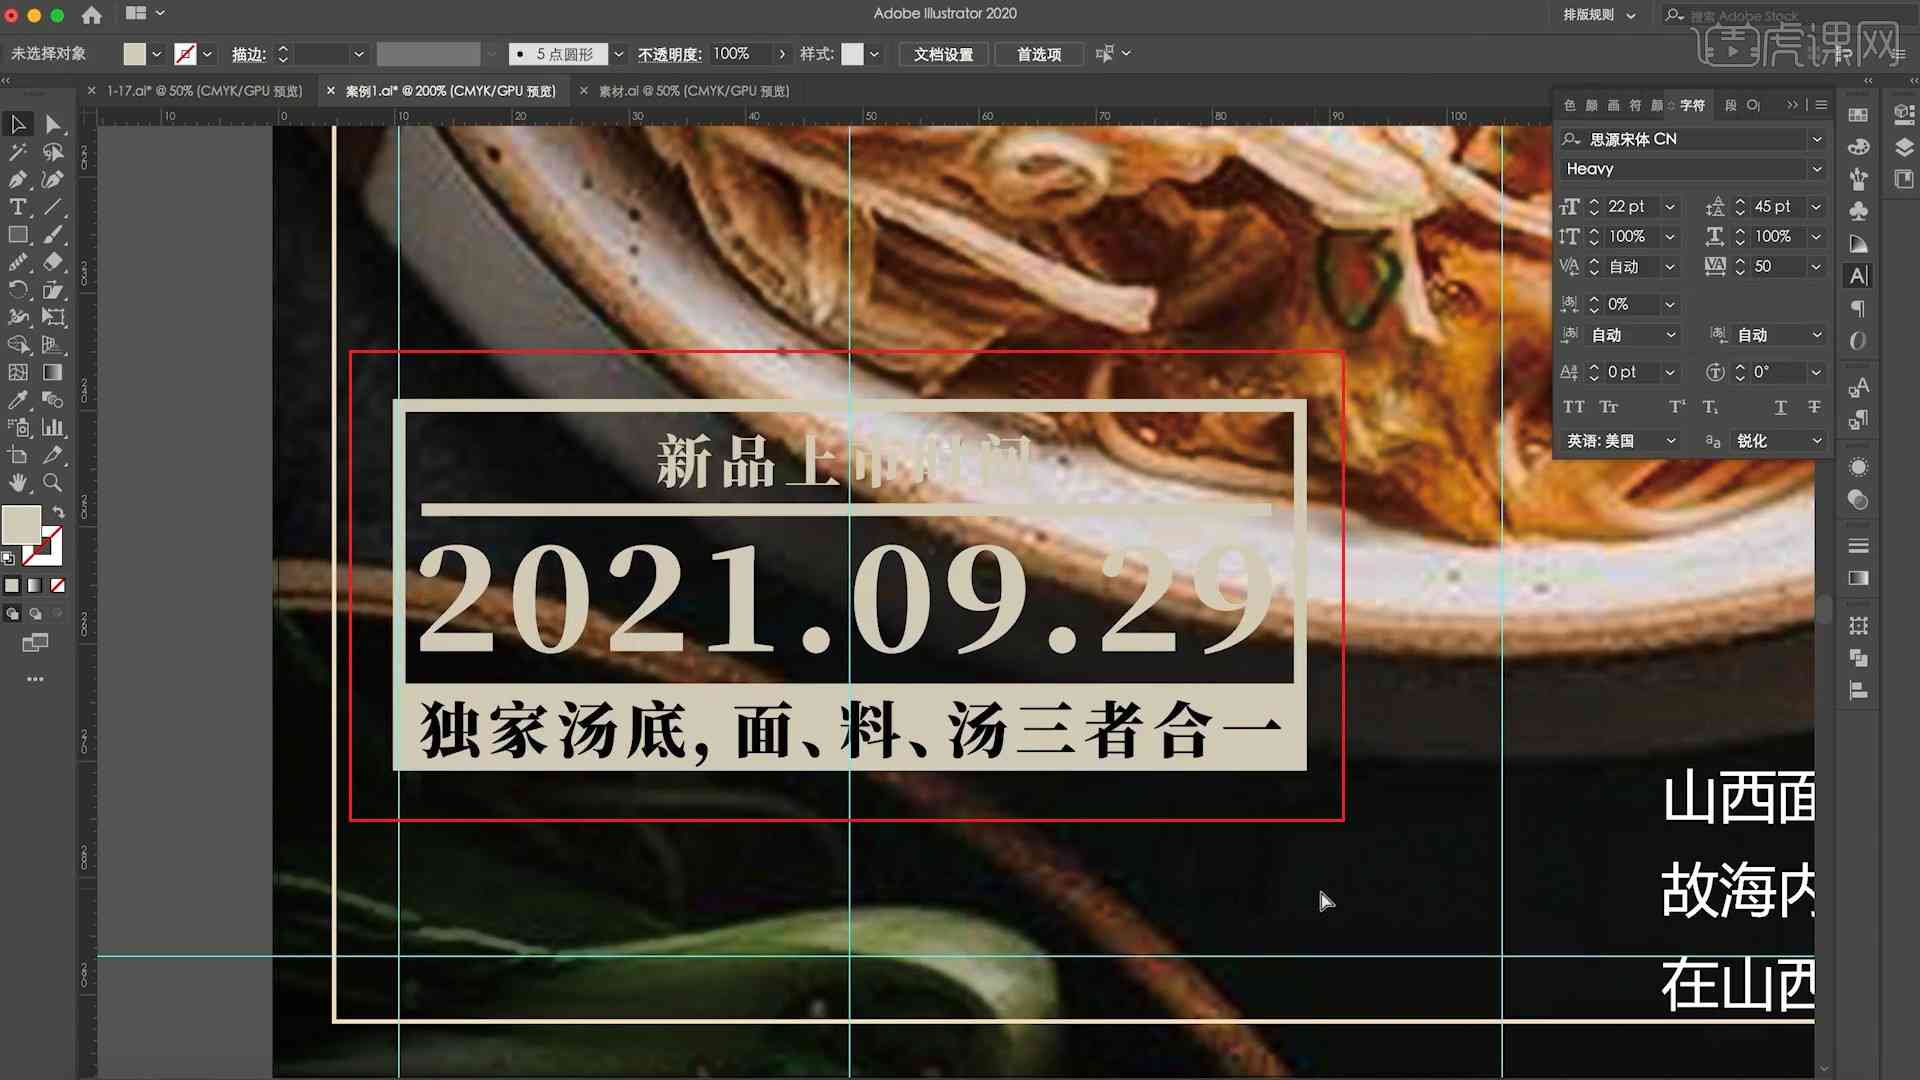The height and width of the screenshot is (1080, 1920).
Task: Click the 锐化 rendering dropdown
Action: [1776, 440]
